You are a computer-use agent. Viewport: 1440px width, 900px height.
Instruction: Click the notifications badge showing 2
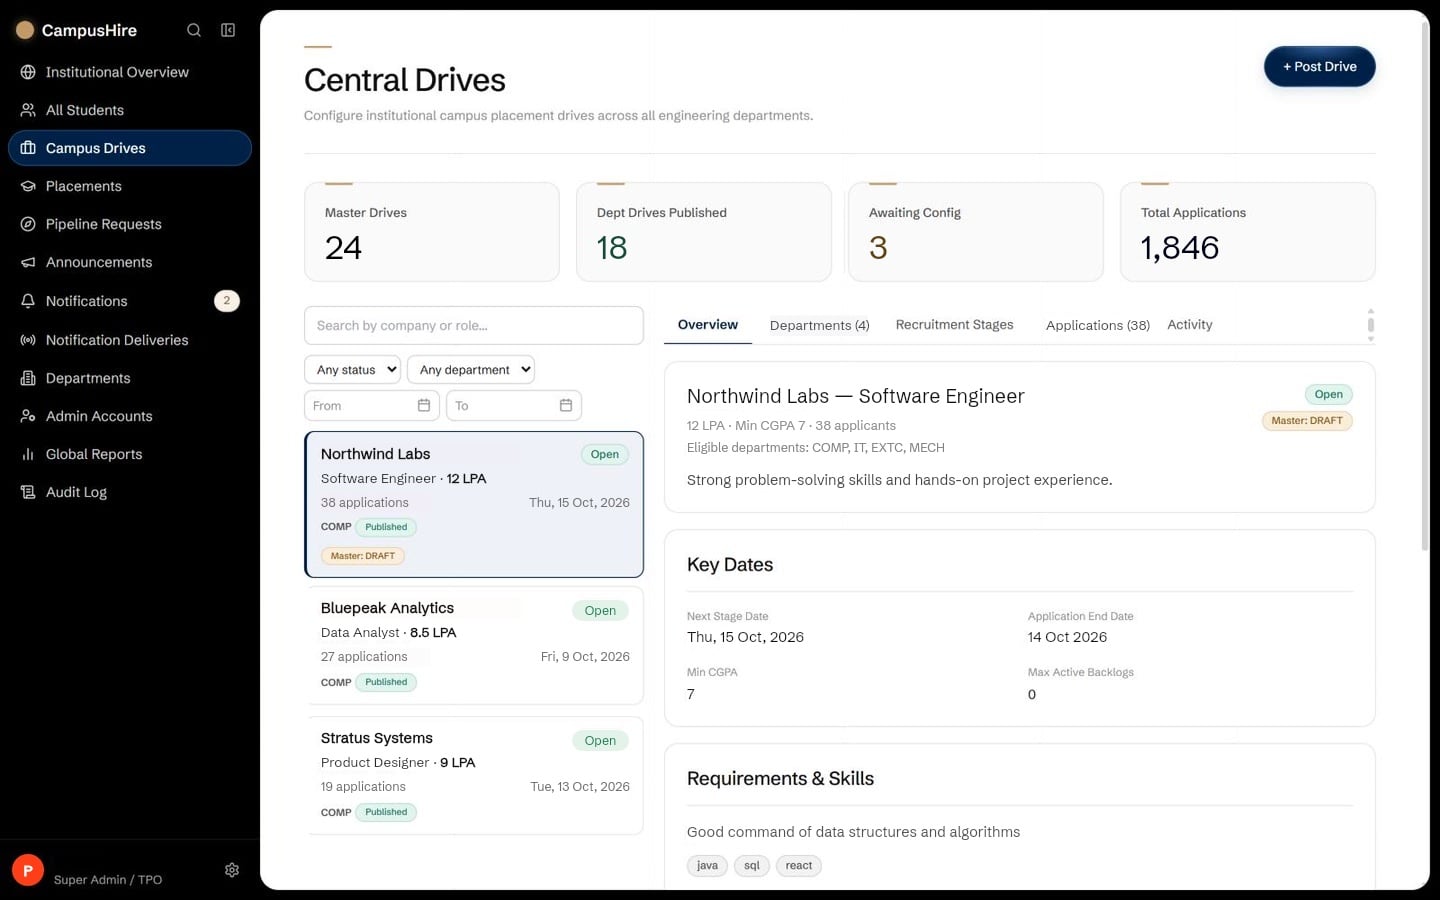(227, 301)
